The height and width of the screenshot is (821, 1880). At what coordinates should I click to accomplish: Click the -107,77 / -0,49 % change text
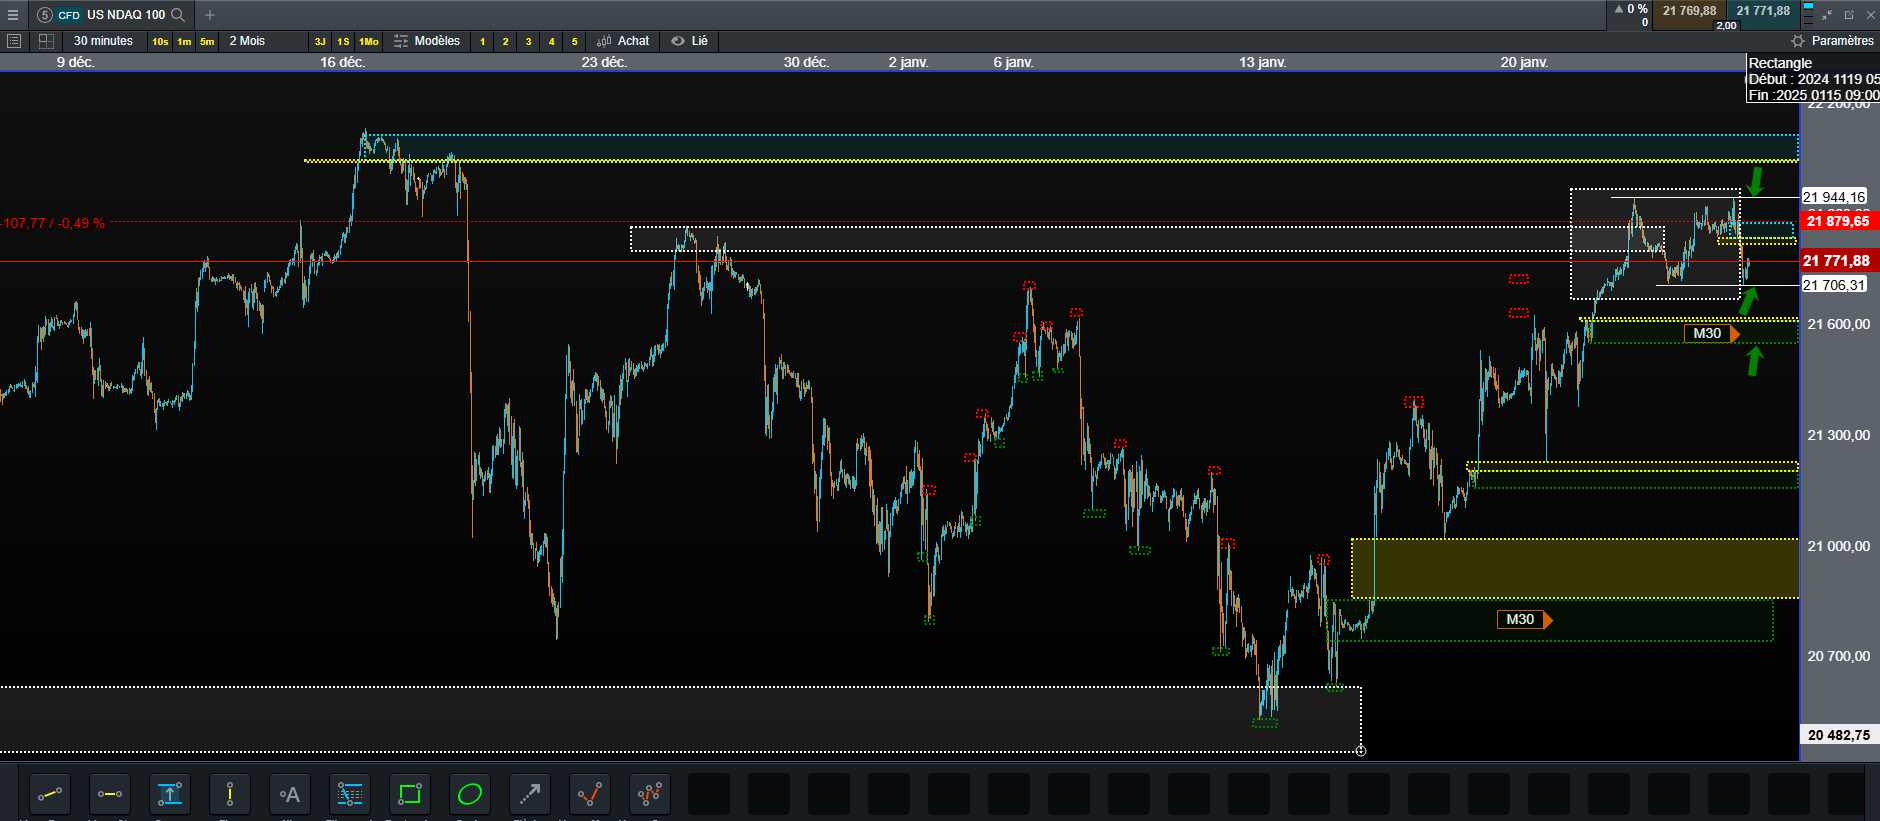pyautogui.click(x=53, y=223)
